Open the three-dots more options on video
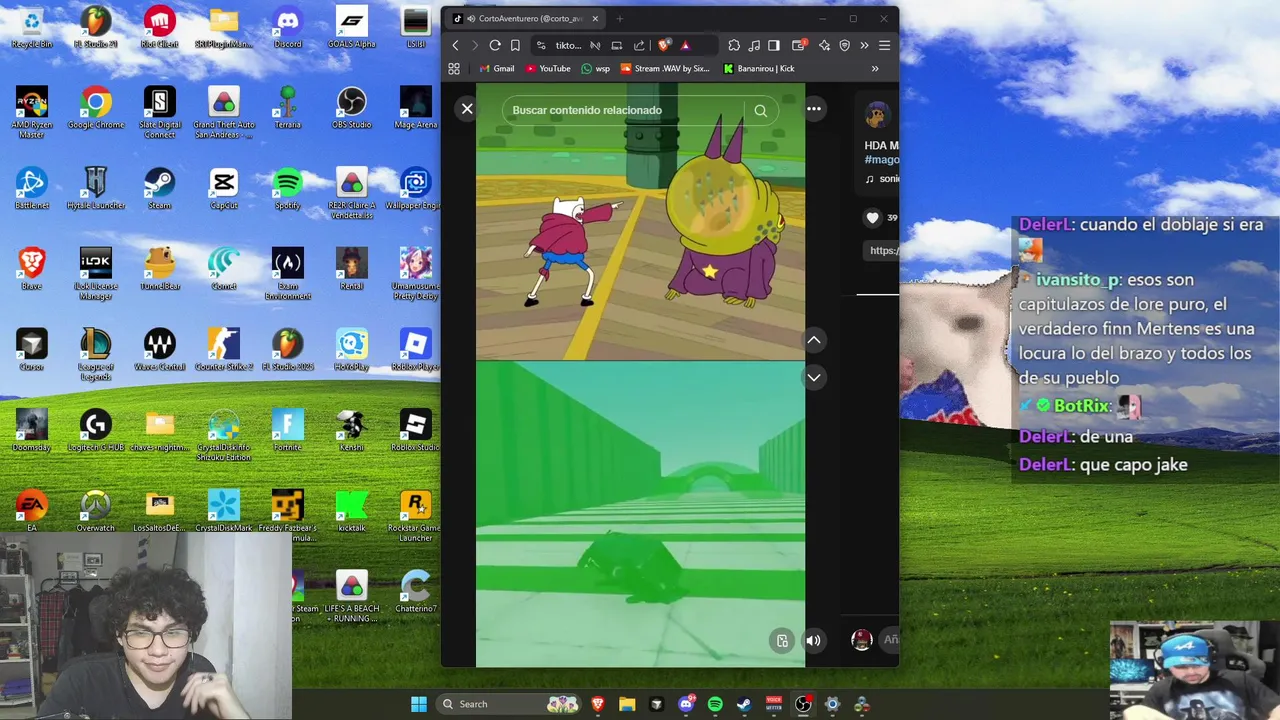 point(814,109)
